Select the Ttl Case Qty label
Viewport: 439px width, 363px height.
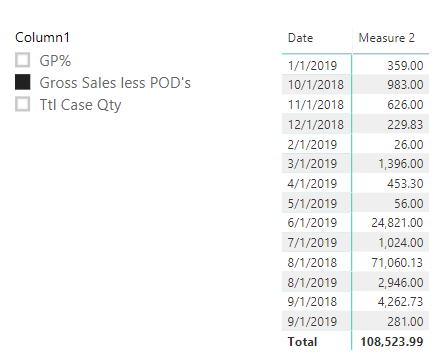point(80,105)
